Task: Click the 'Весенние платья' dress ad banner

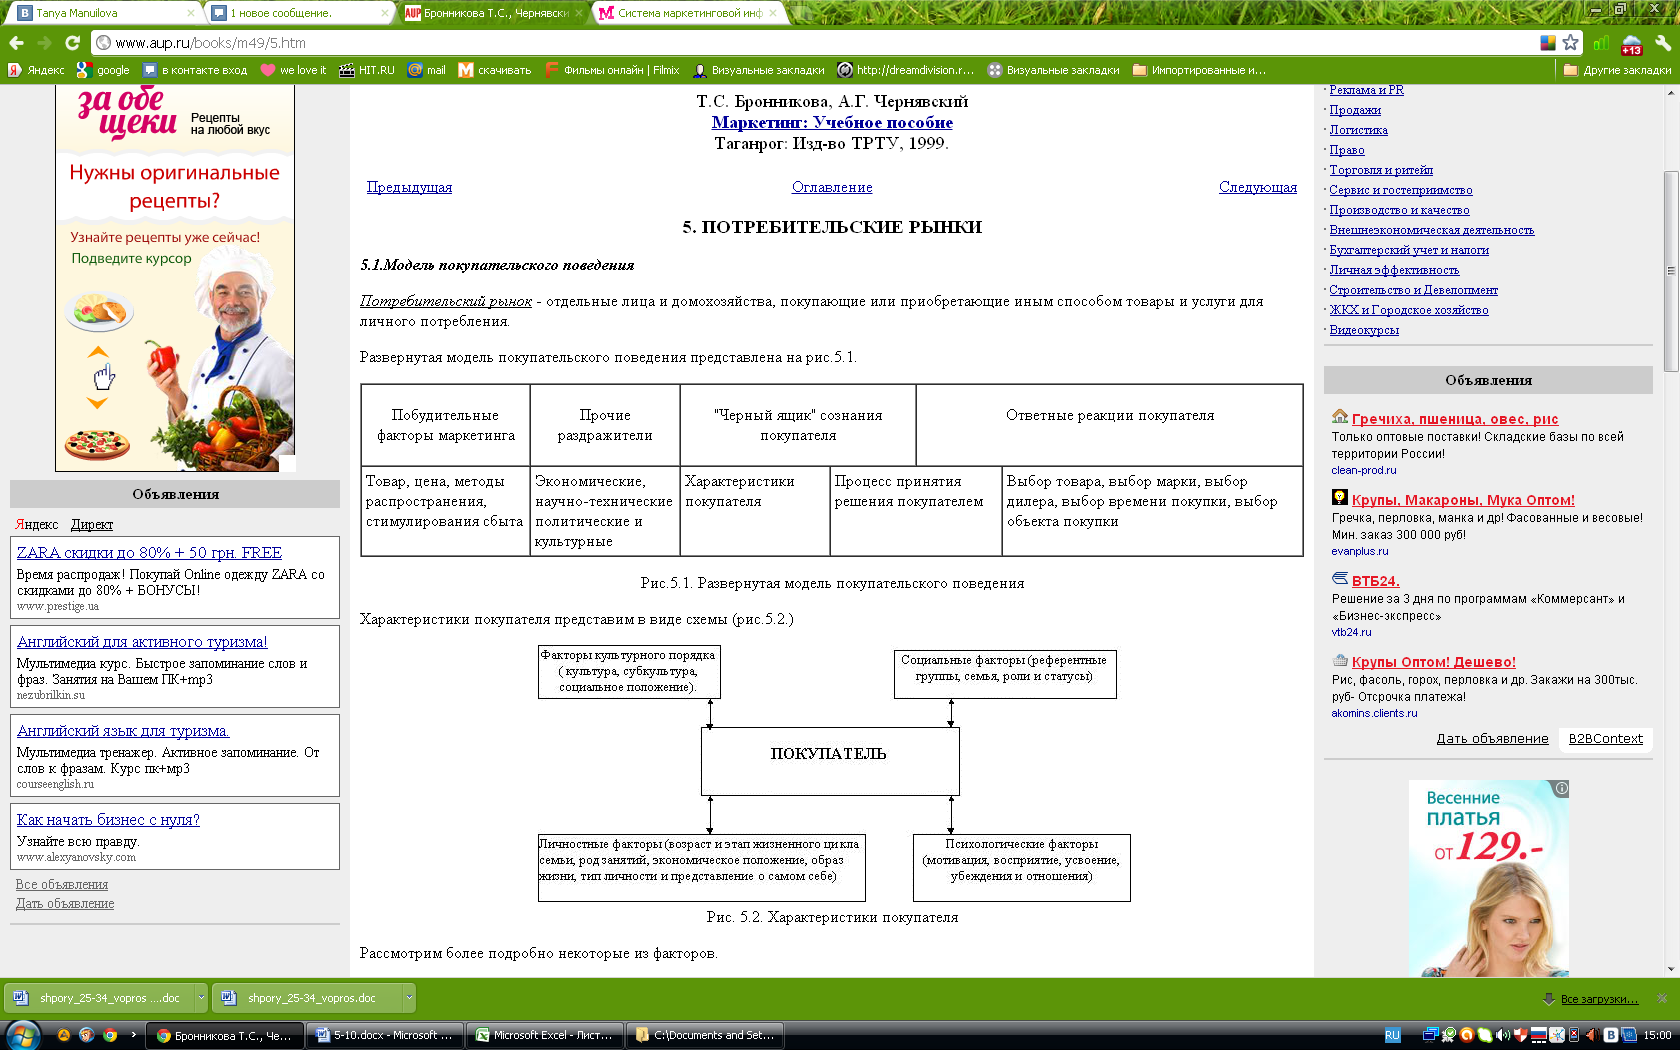Action: pyautogui.click(x=1488, y=878)
